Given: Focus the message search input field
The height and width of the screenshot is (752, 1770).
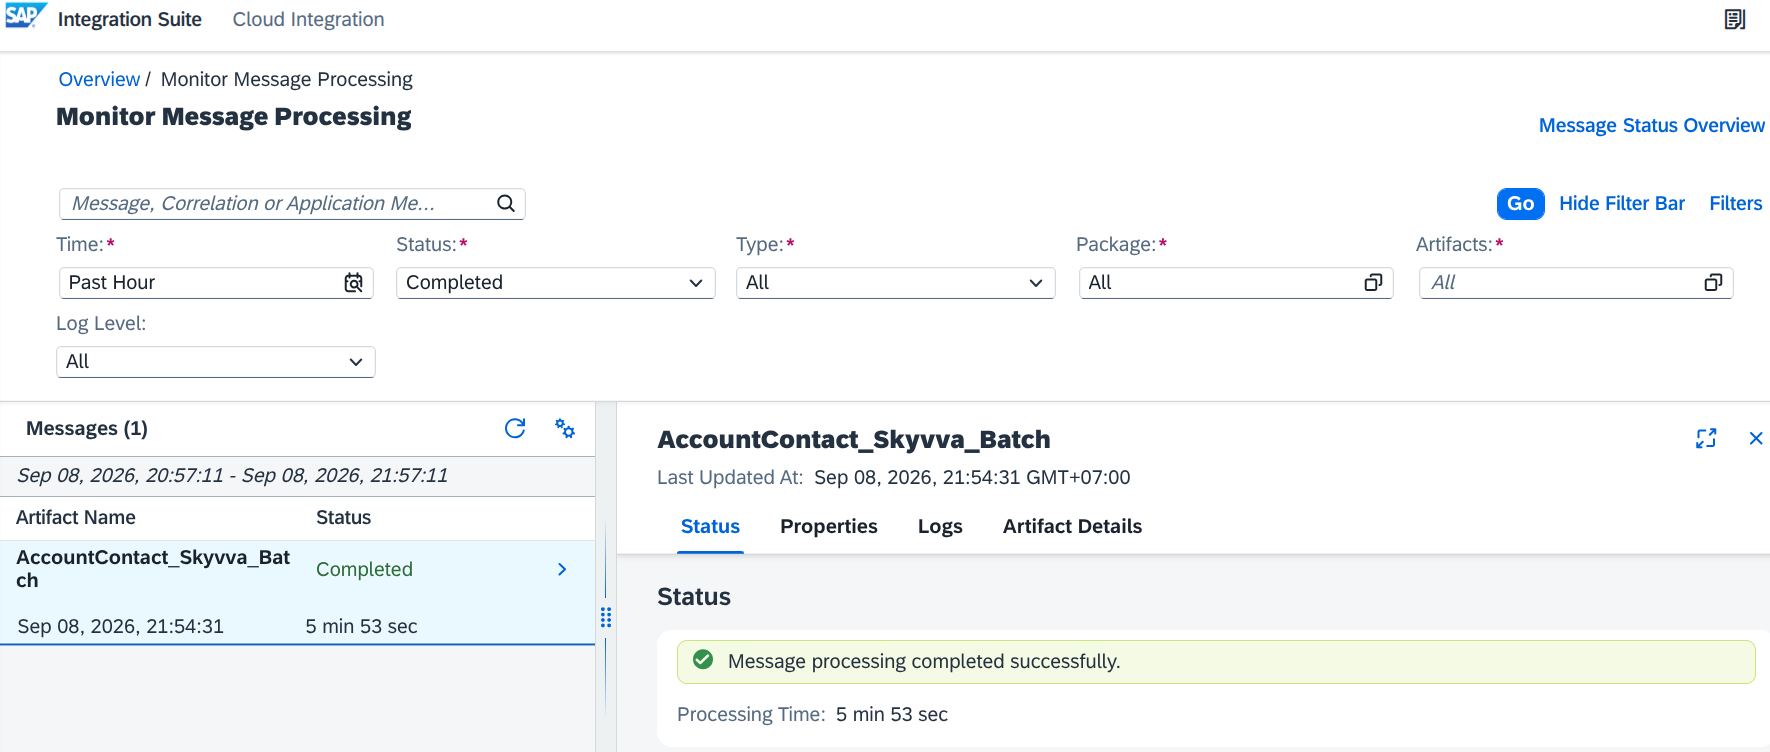Looking at the screenshot, I should pyautogui.click(x=292, y=204).
